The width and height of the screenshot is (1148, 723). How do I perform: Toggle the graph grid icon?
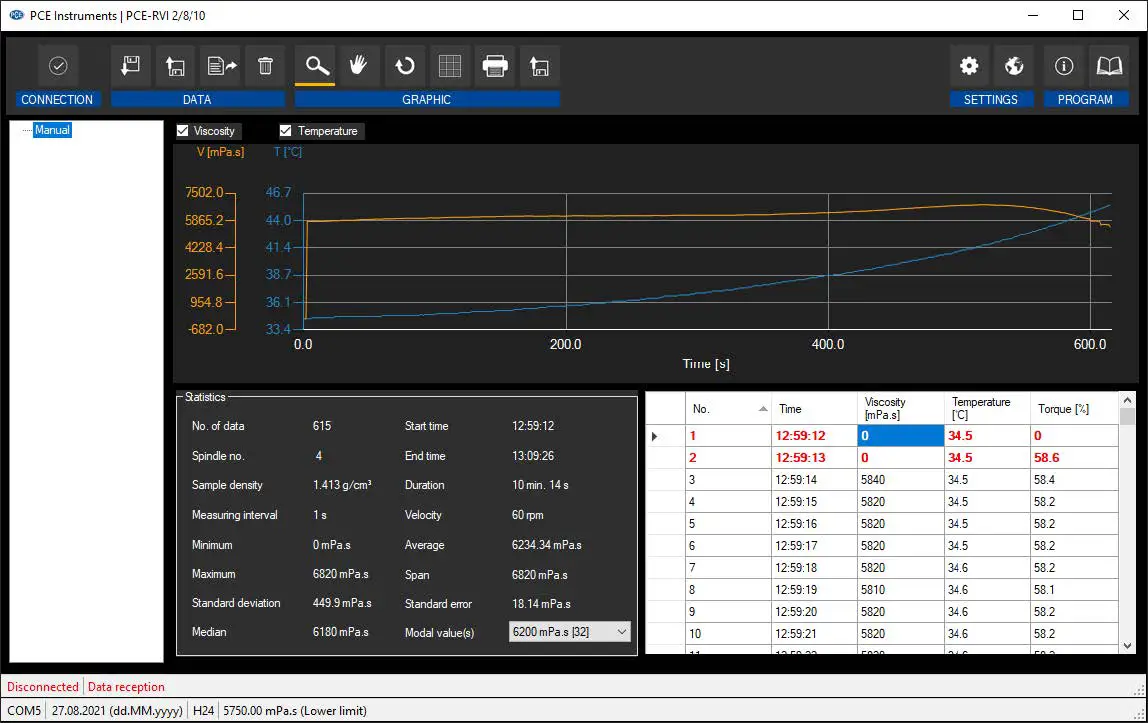(x=450, y=66)
